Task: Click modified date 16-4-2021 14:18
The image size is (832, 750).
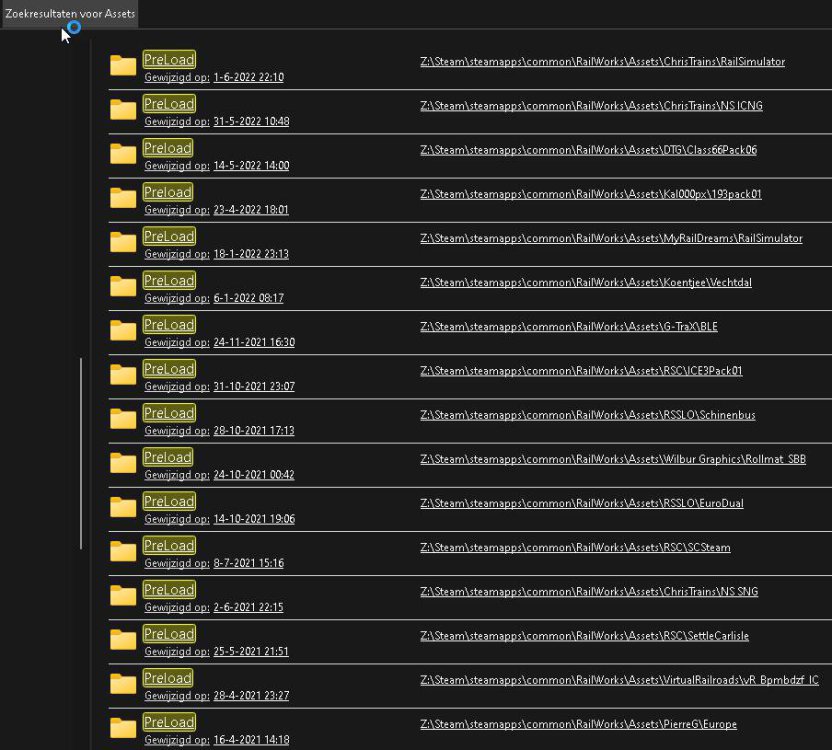Action: click(x=251, y=740)
